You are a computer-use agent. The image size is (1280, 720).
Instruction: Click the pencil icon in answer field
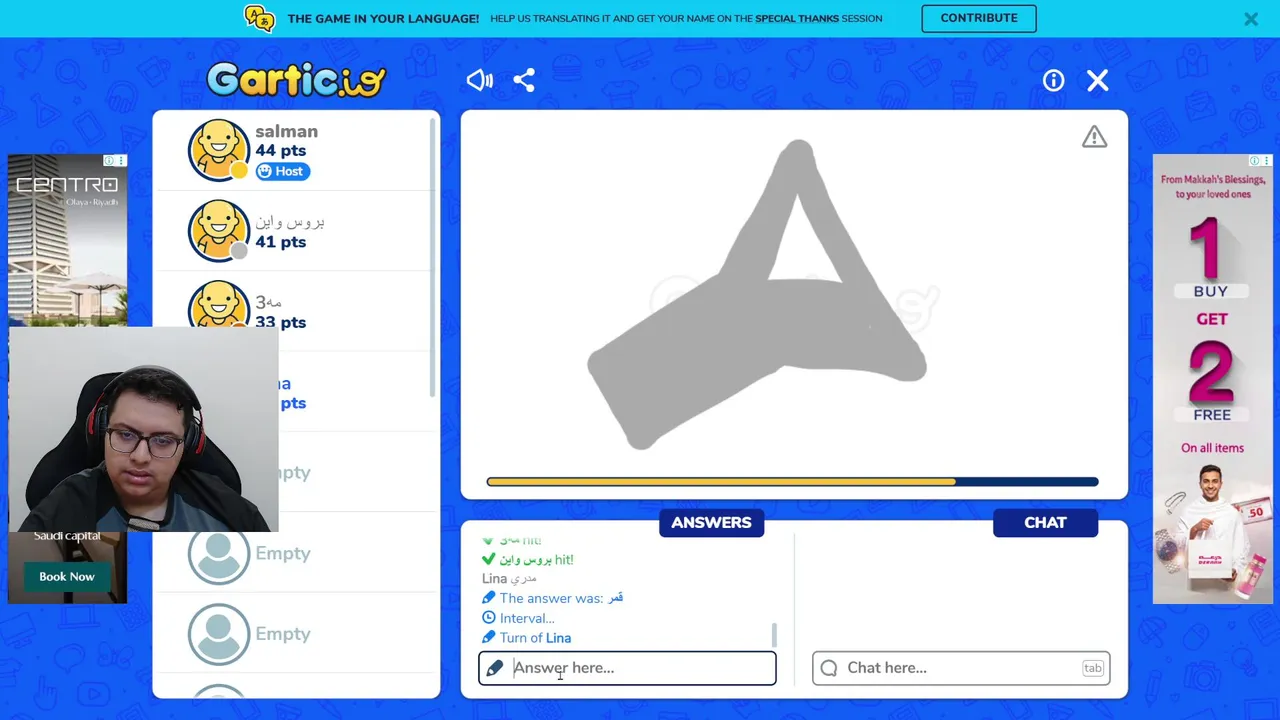495,668
